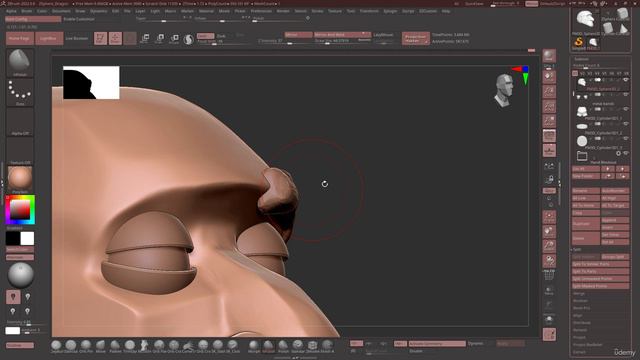Toggle Live Boolean mode
The image size is (640, 360).
tap(77, 38)
